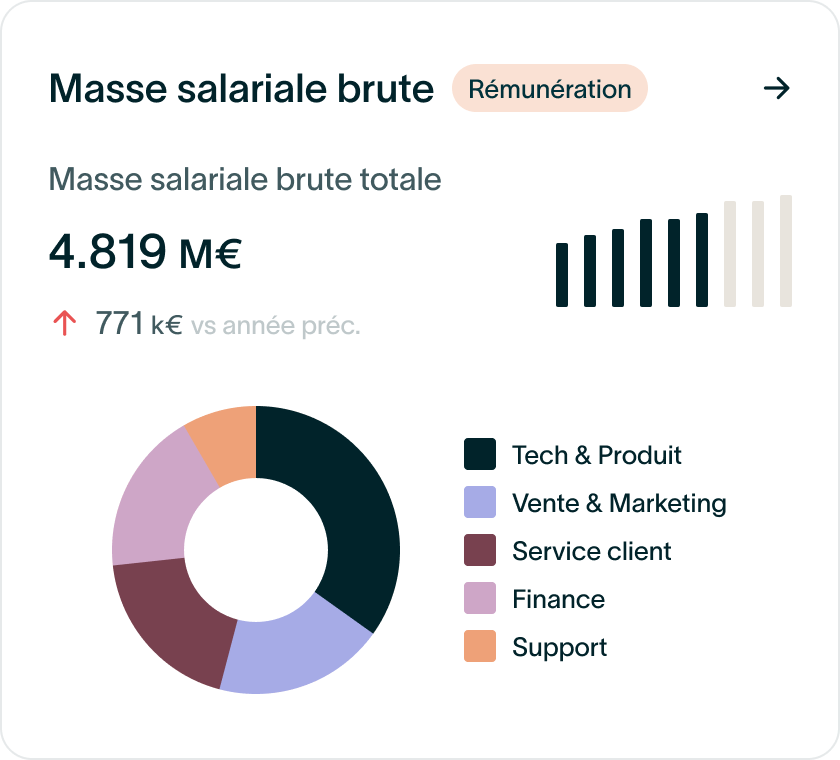The height and width of the screenshot is (760, 840).
Task: Select the Rémunération tag
Action: tap(550, 88)
